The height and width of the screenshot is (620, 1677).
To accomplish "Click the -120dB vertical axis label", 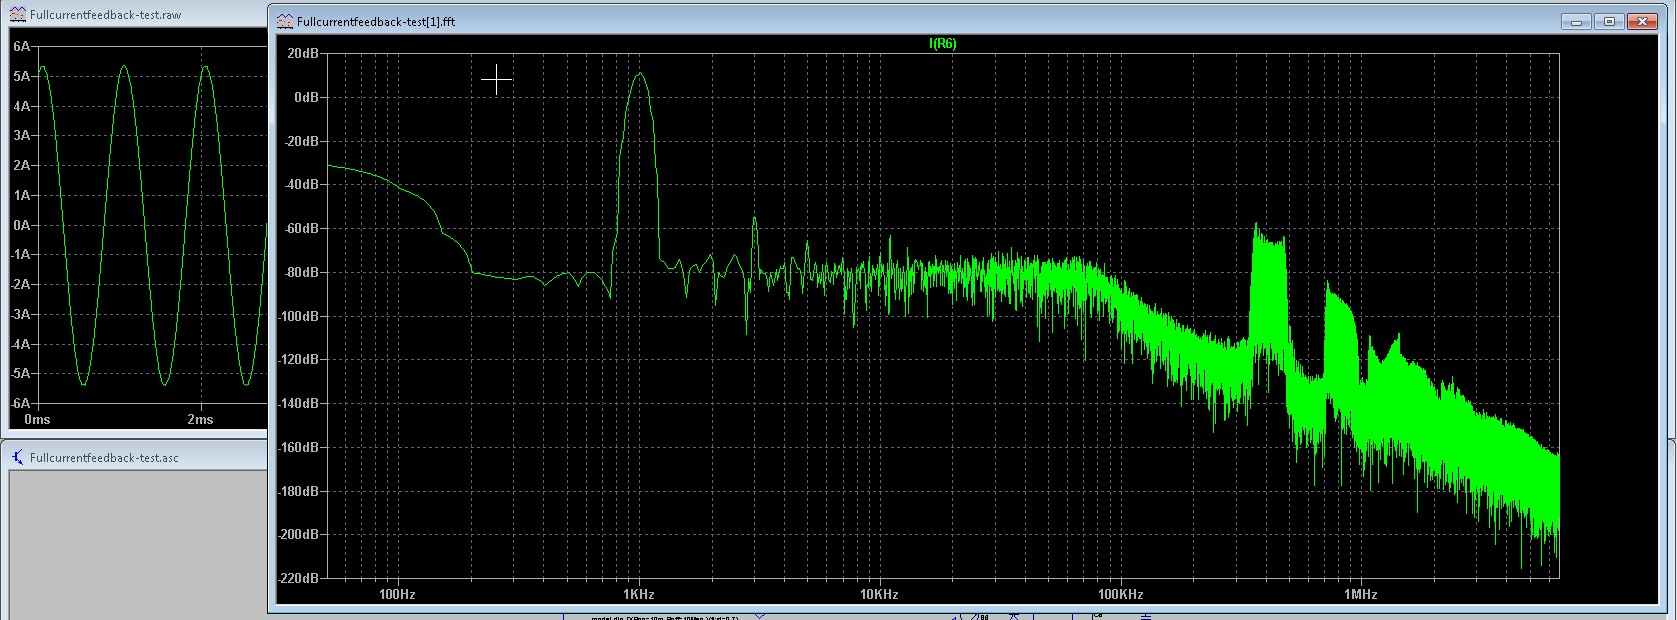I will click(x=299, y=359).
